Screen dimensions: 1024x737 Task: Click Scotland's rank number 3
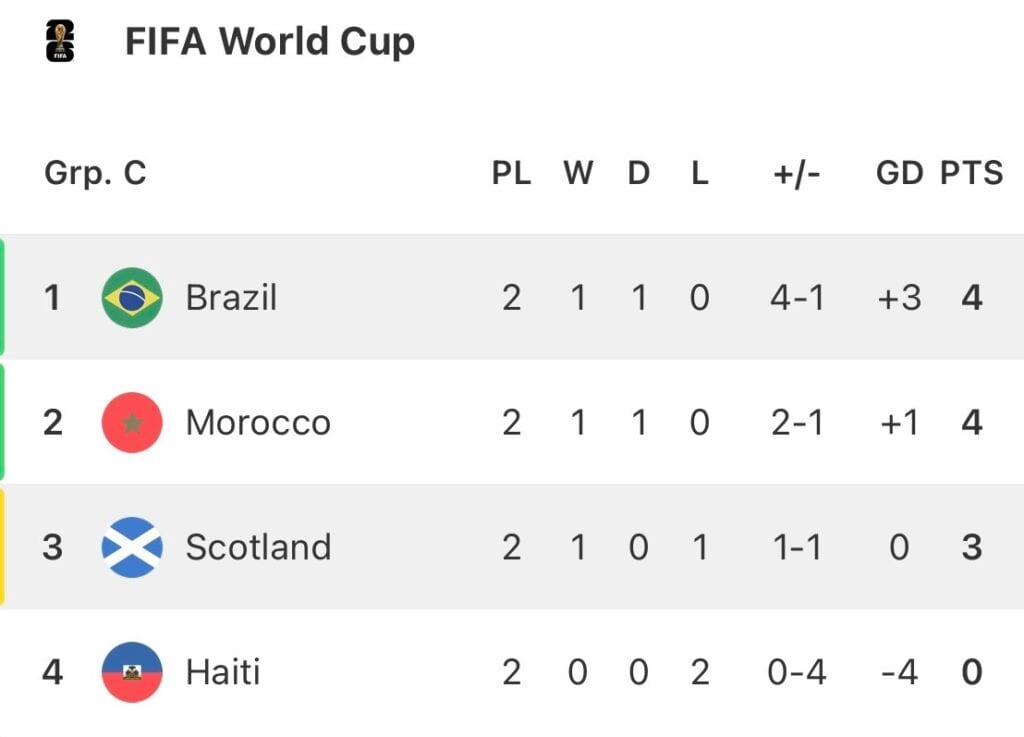coord(52,547)
